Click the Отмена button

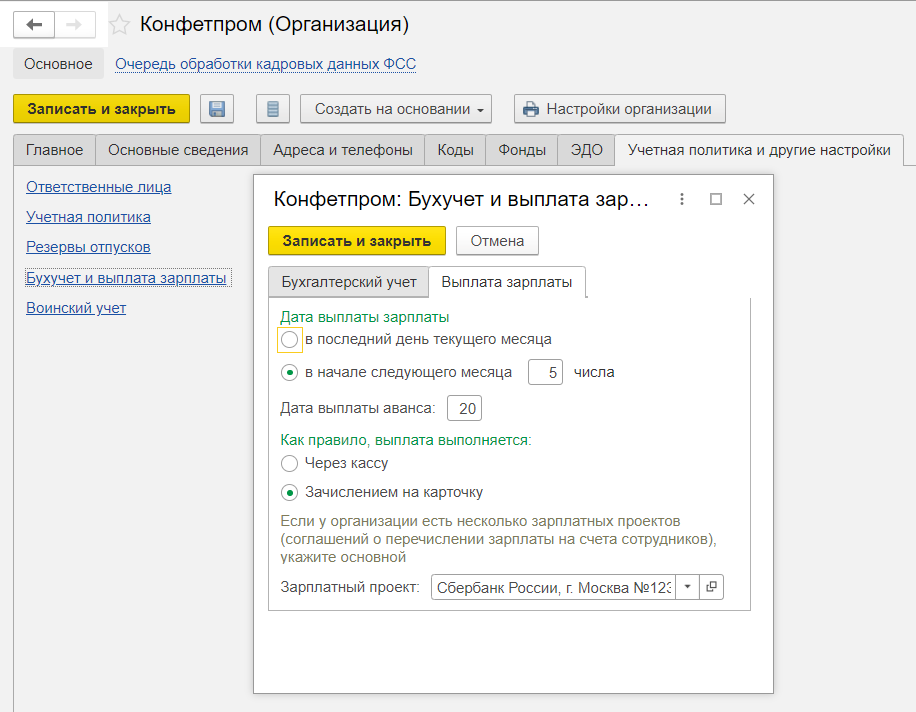[x=497, y=241]
